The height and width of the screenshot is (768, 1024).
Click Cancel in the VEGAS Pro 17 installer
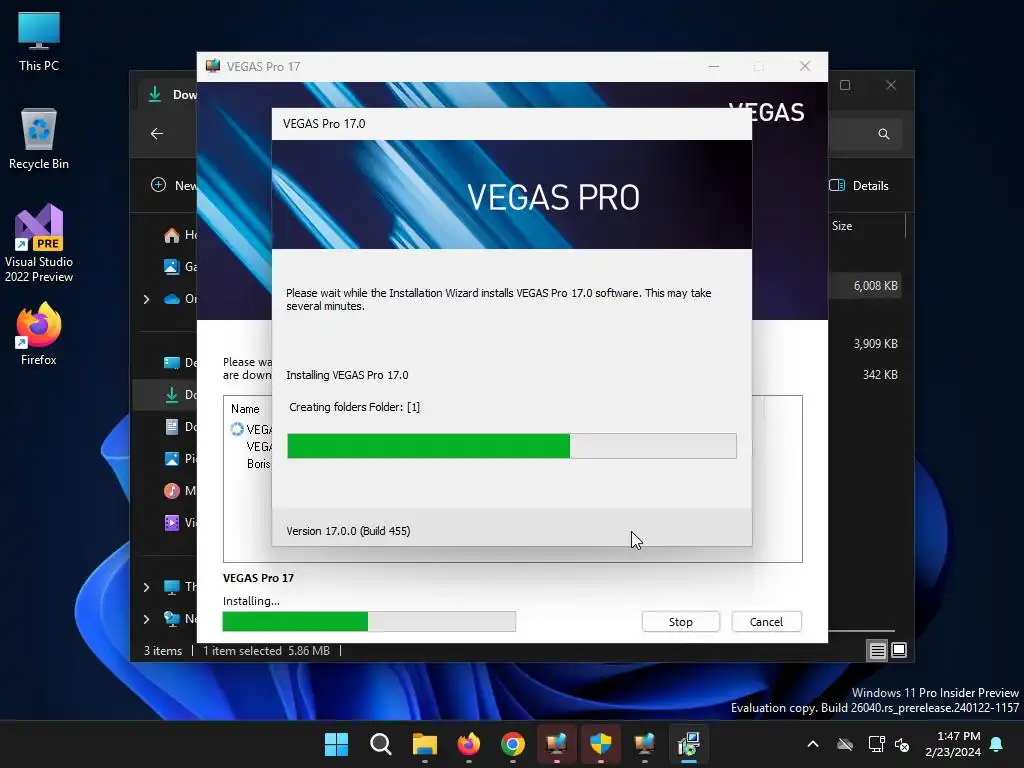coord(766,622)
